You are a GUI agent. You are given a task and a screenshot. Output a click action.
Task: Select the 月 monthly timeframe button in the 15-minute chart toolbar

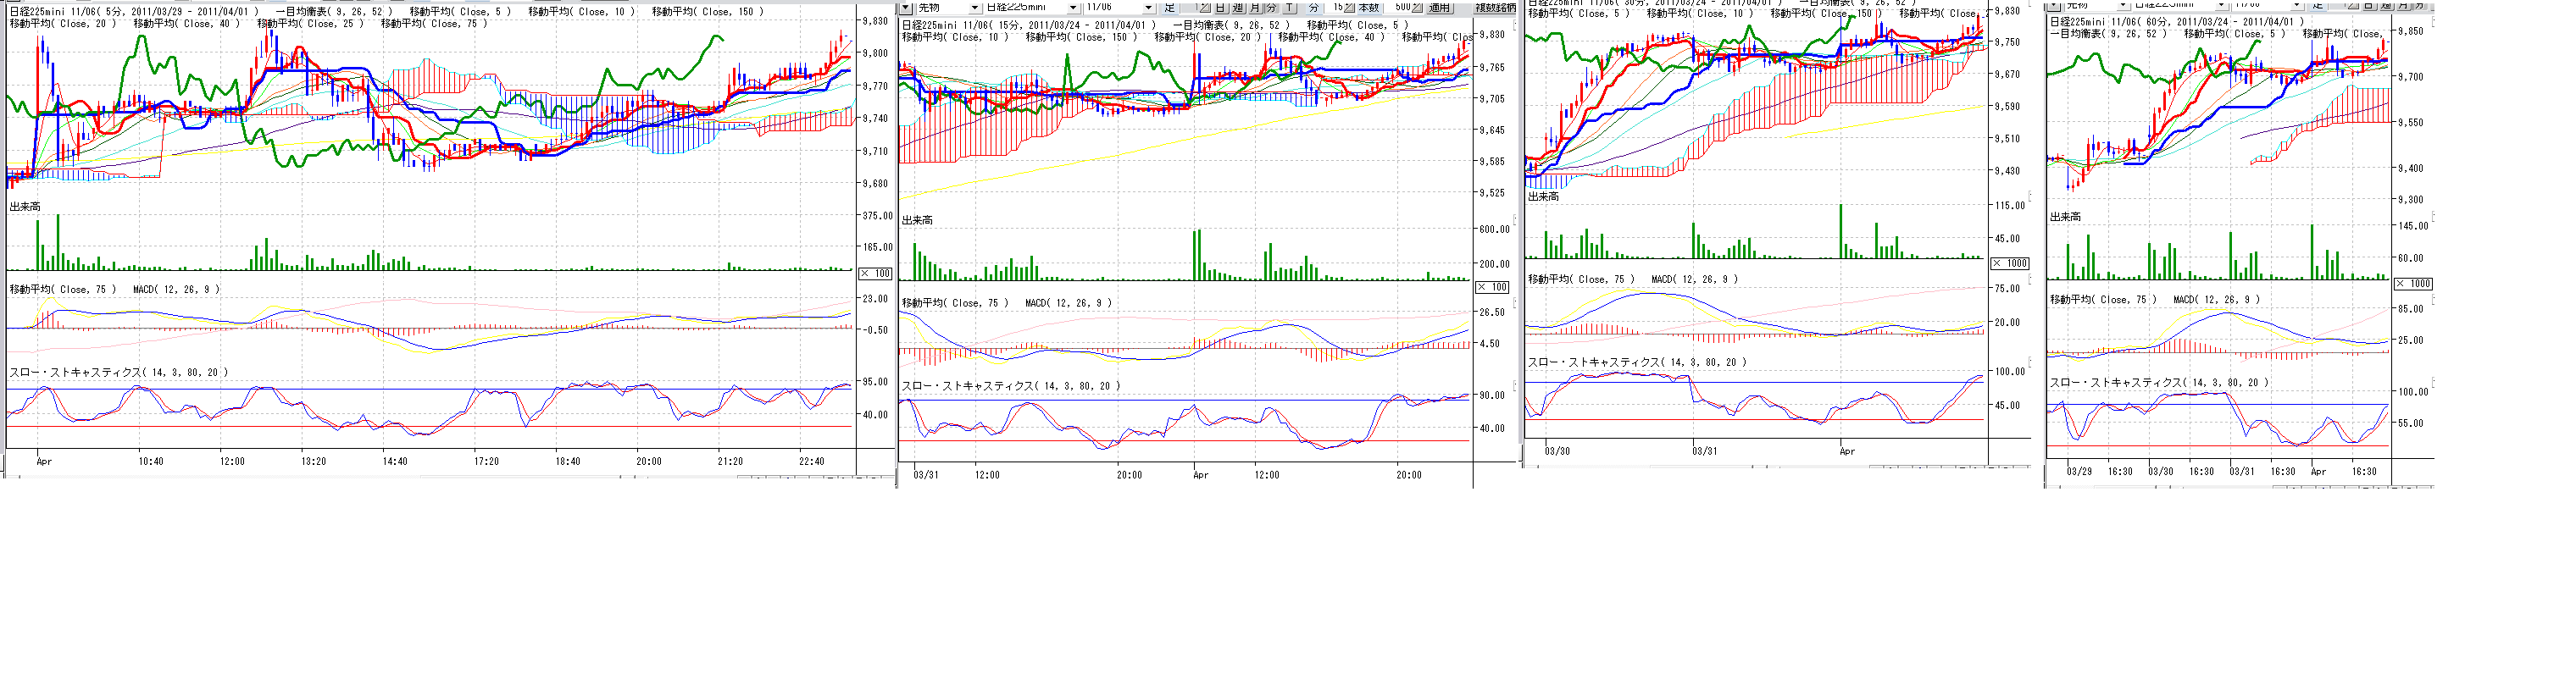[x=1254, y=7]
